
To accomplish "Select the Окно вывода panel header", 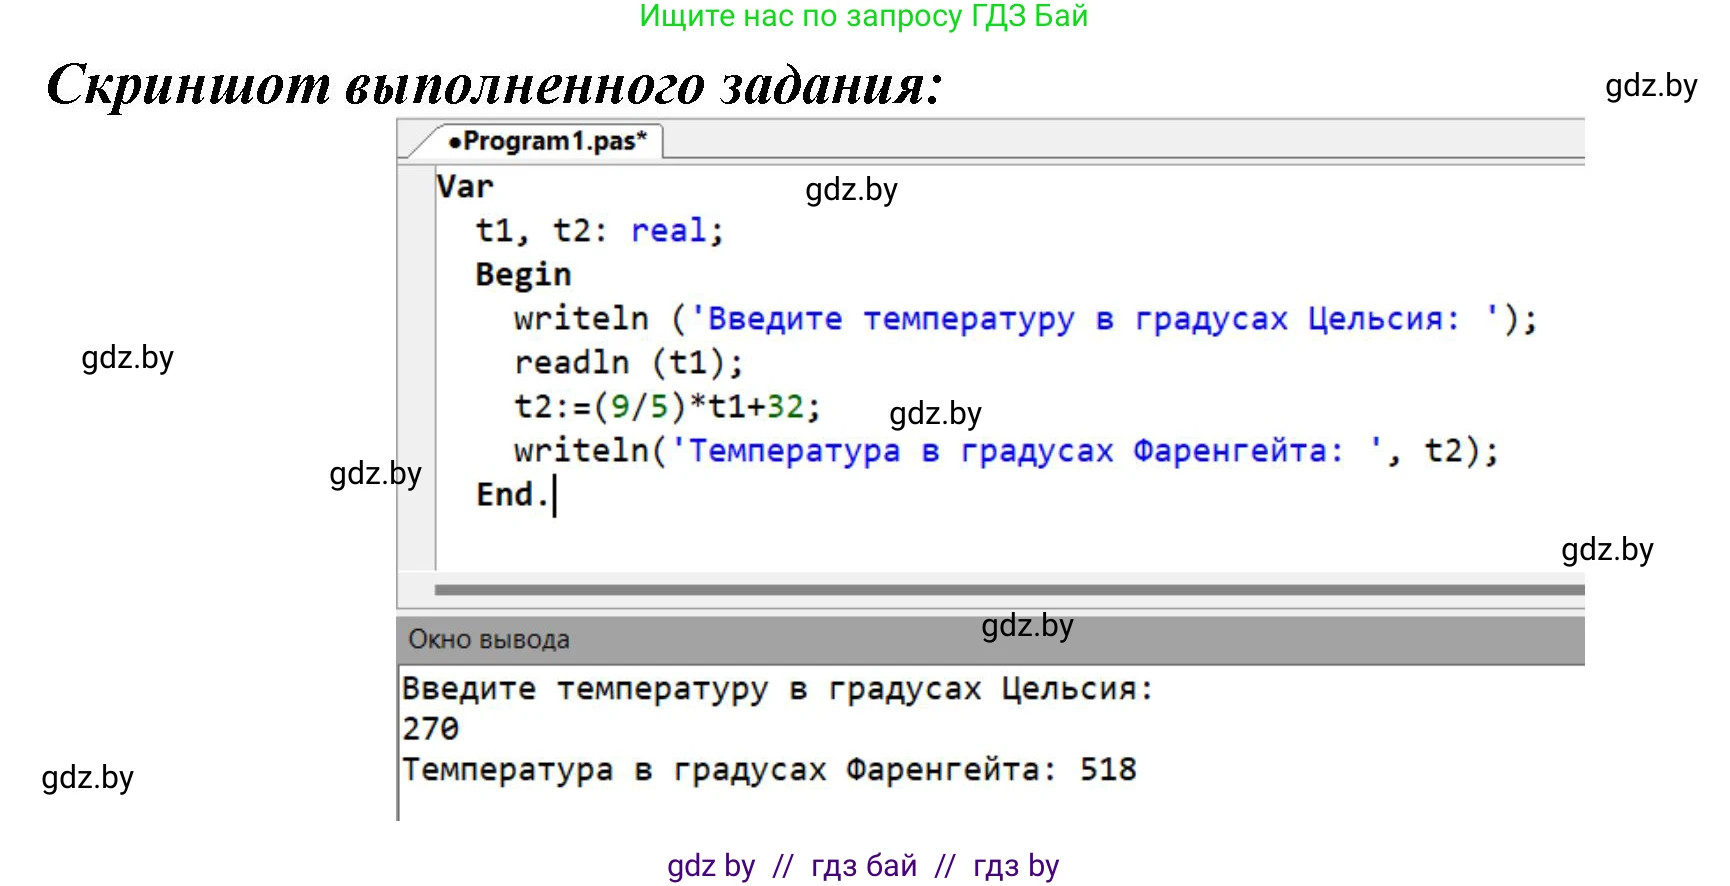I will click(489, 640).
